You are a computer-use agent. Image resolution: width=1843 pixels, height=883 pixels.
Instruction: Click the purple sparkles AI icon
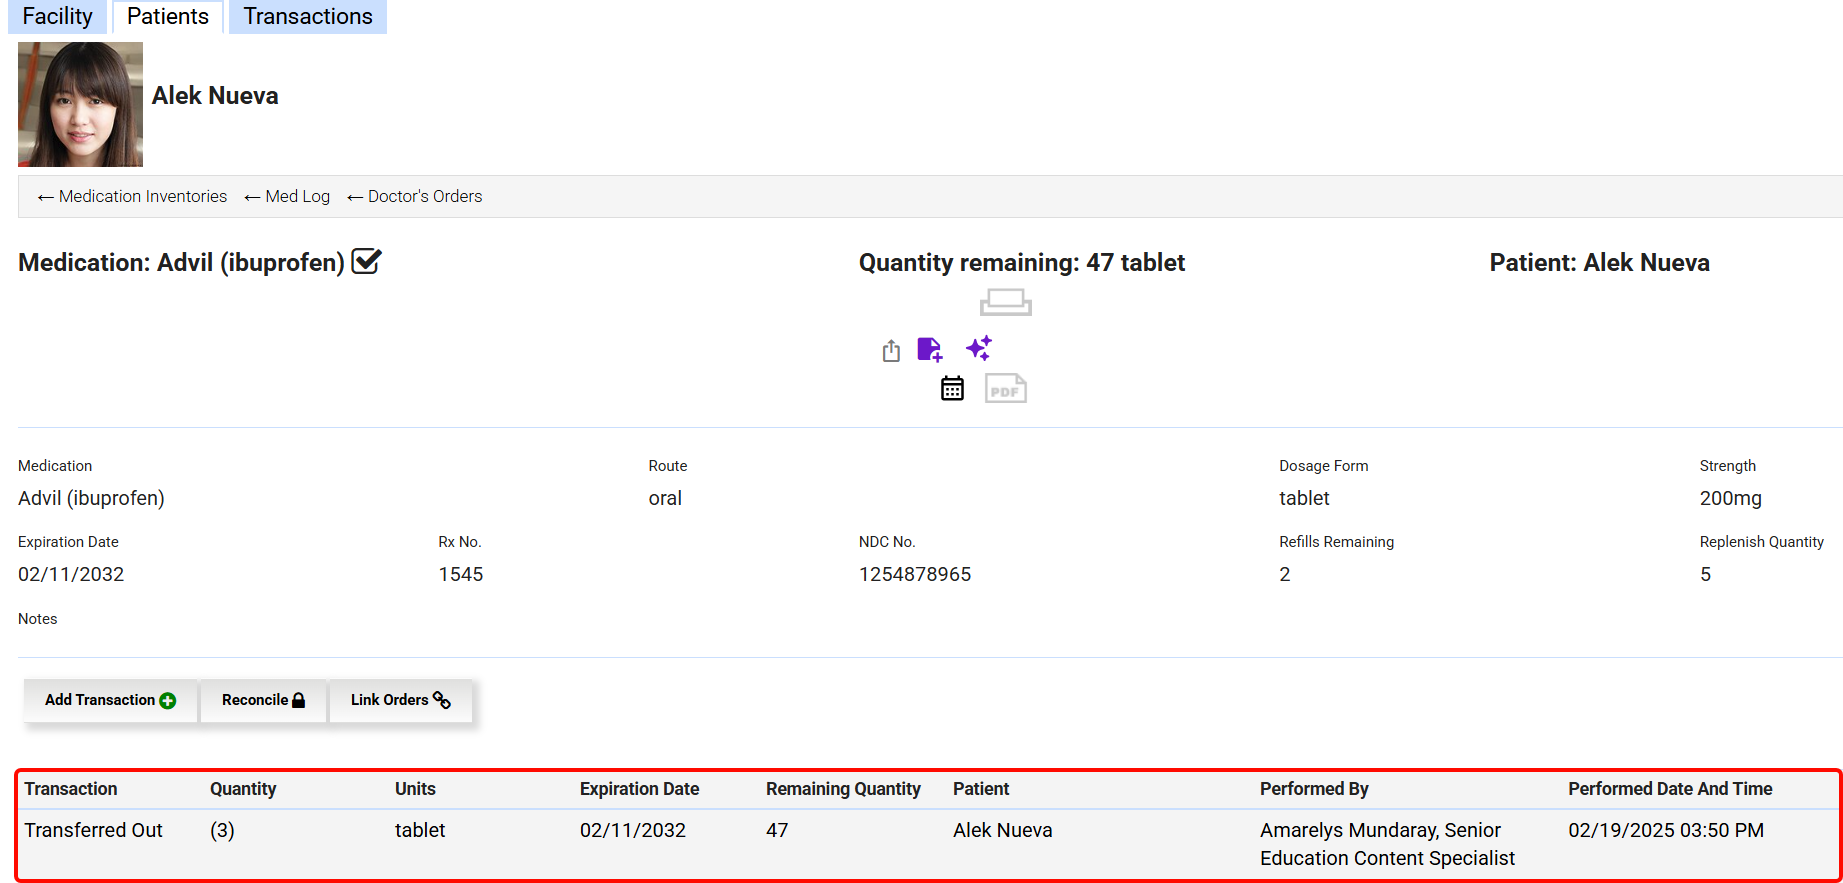pyautogui.click(x=979, y=348)
